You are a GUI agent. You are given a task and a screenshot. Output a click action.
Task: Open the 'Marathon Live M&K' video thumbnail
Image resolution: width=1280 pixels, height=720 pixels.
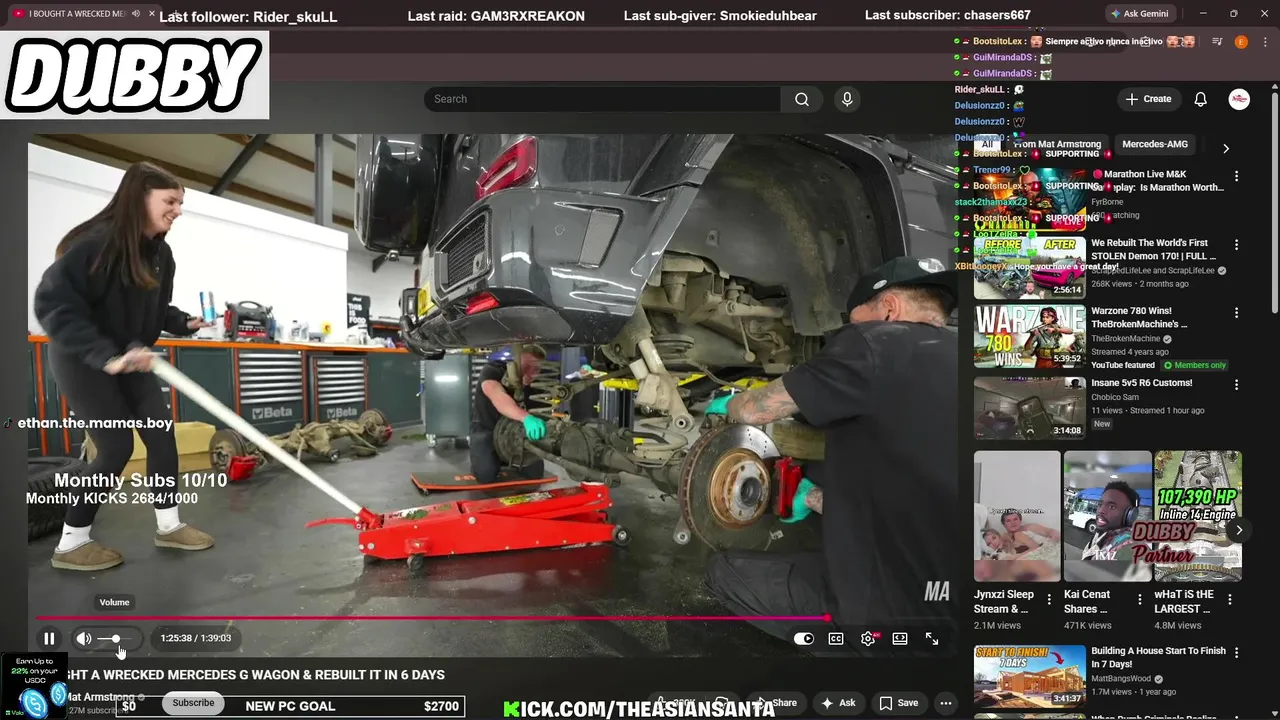click(x=1030, y=199)
